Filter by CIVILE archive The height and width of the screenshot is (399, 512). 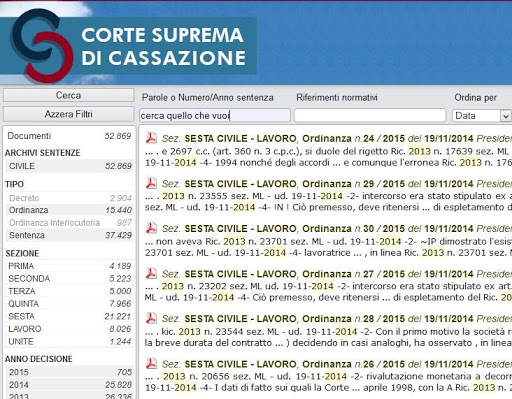point(70,166)
